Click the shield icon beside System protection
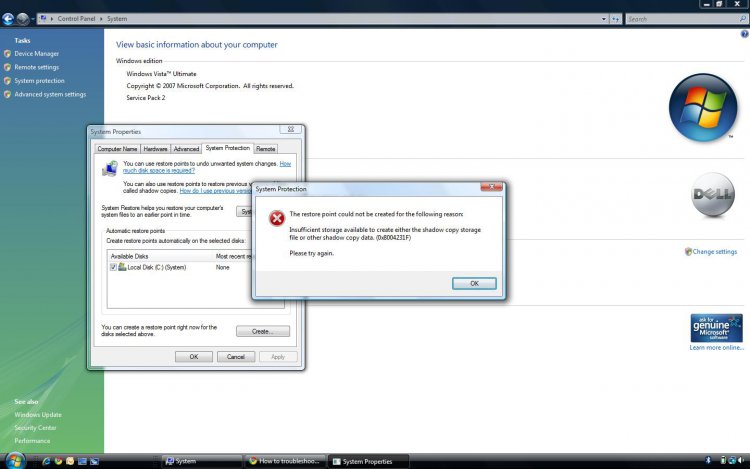Screen dimensions: 750x469 coord(7,81)
